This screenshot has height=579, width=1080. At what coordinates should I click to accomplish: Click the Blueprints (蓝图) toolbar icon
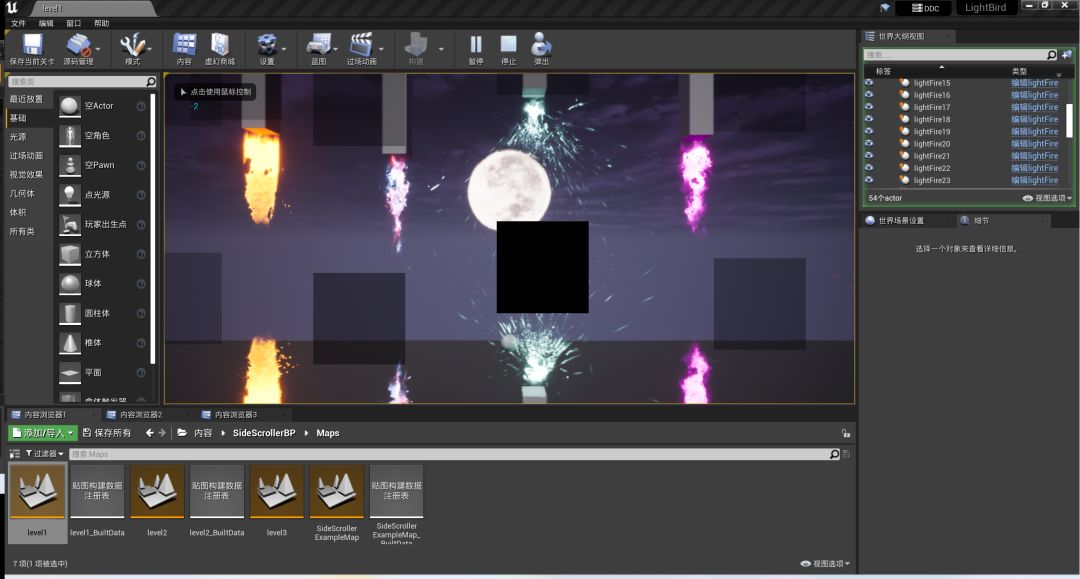pos(318,46)
